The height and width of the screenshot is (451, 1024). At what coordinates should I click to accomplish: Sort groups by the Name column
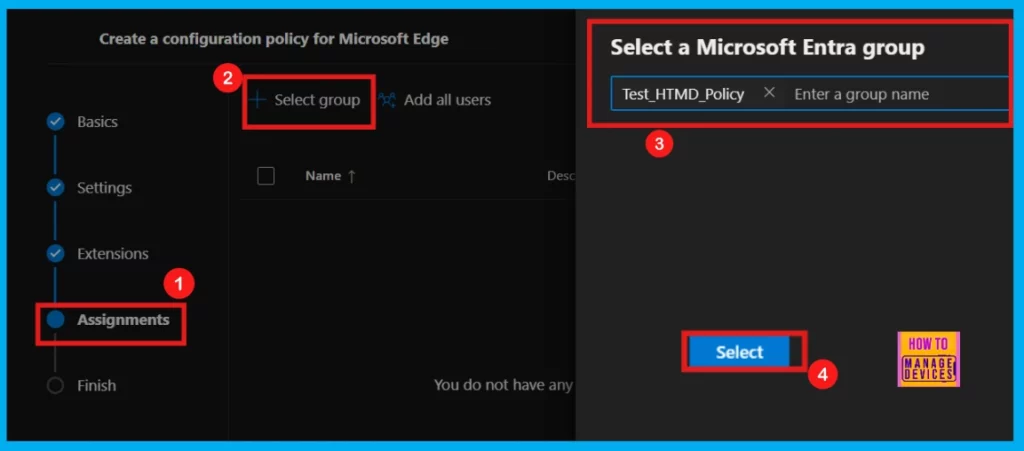[x=323, y=176]
